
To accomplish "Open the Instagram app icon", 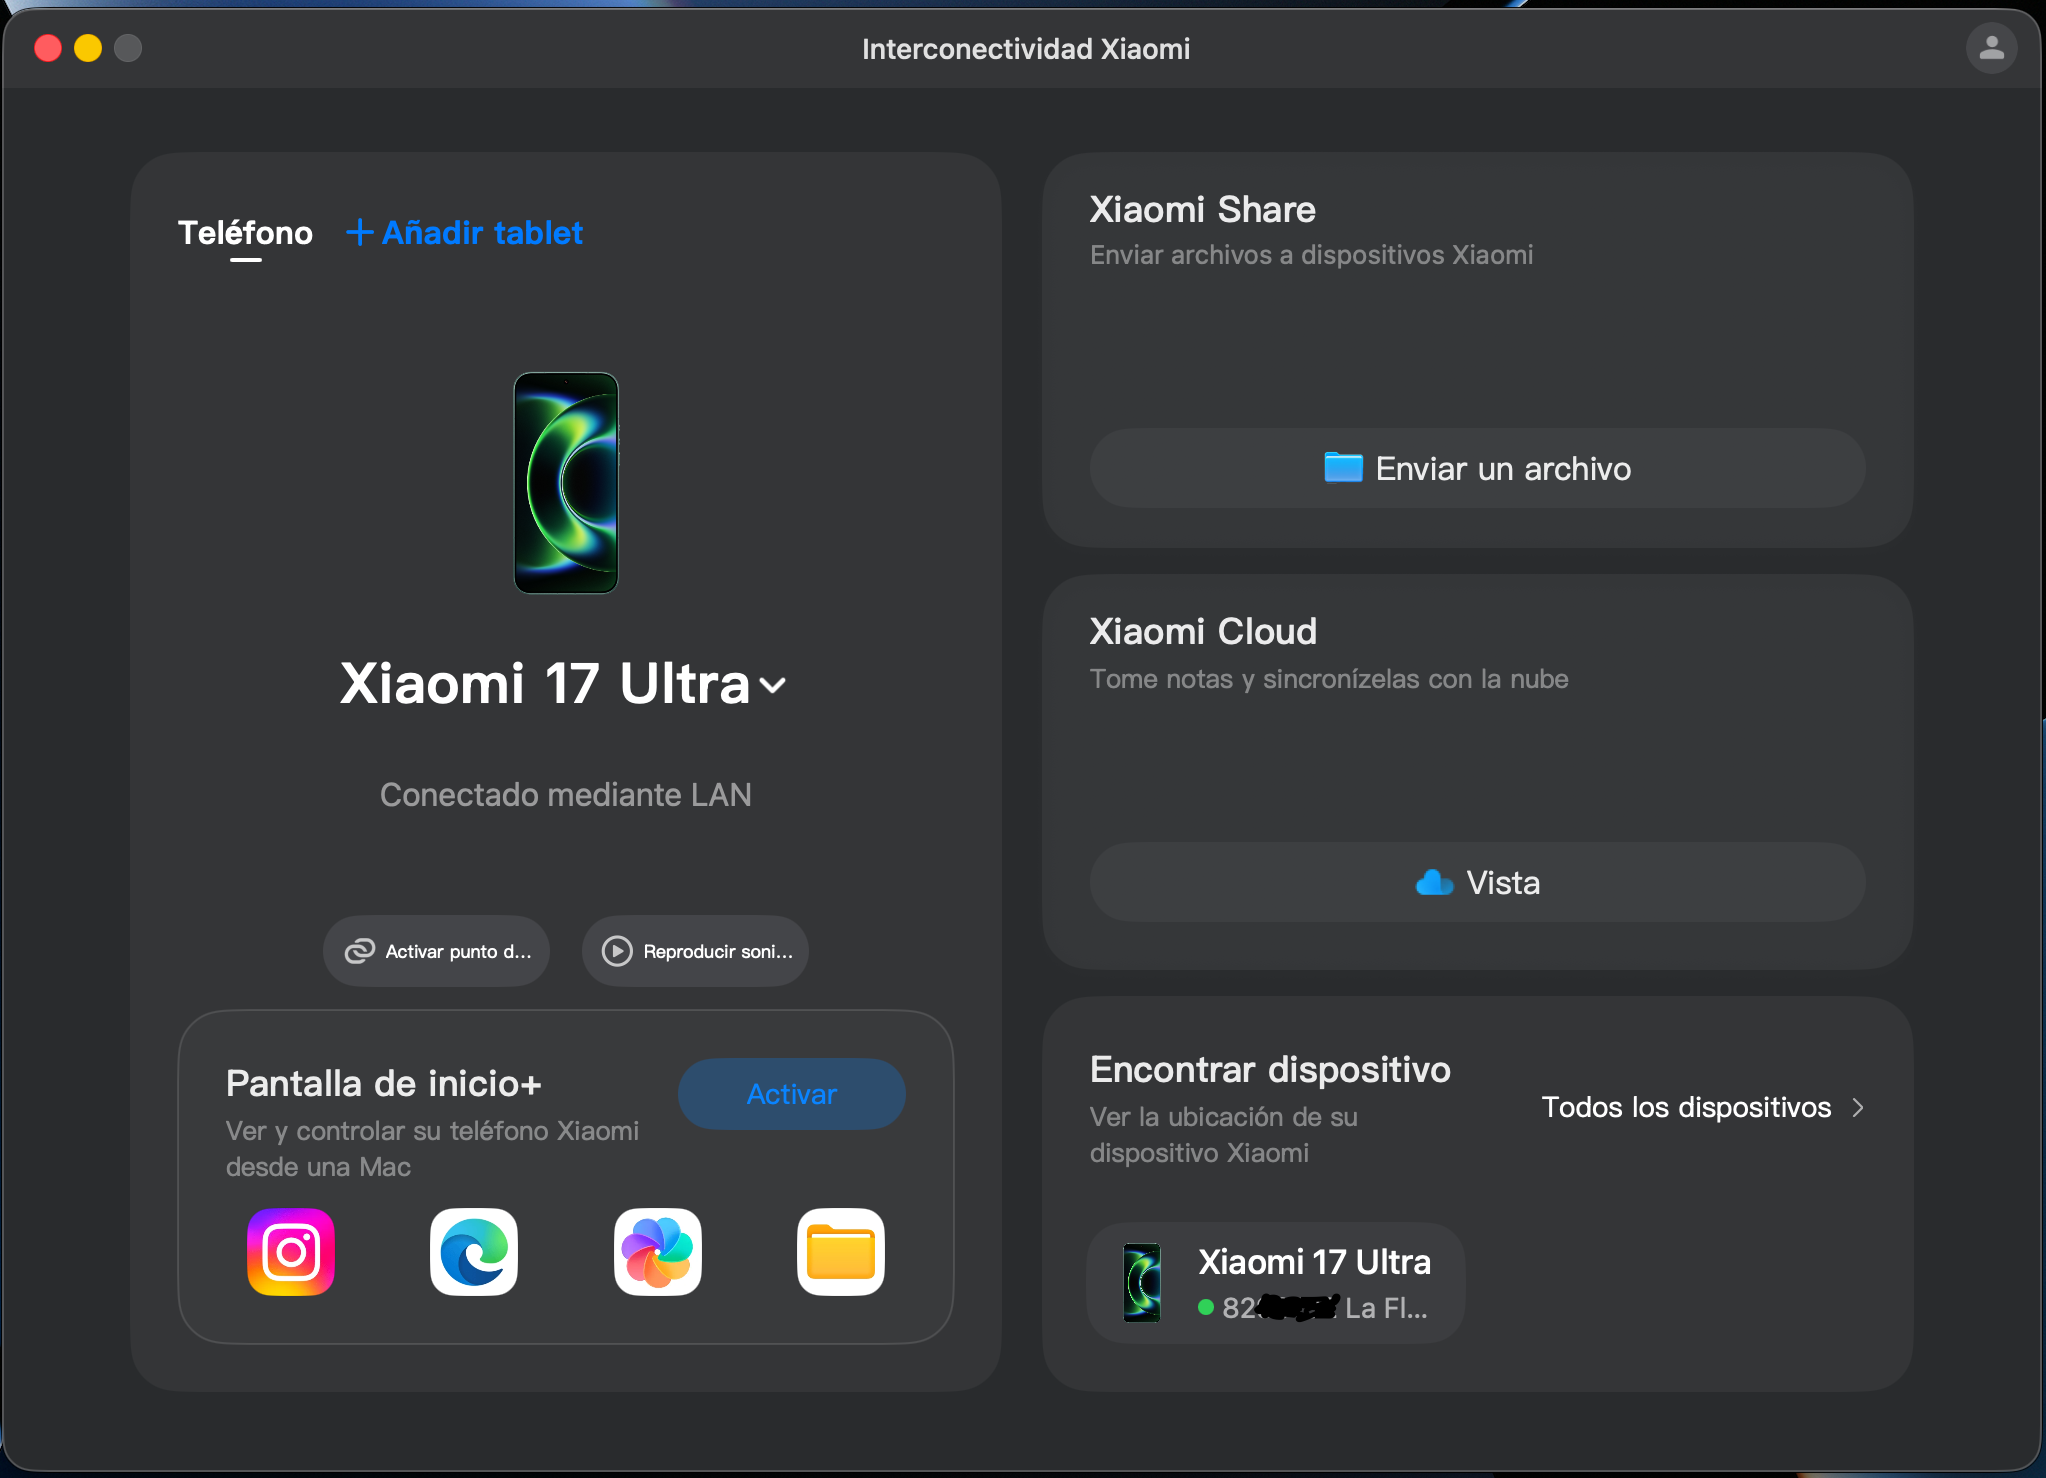I will (291, 1252).
